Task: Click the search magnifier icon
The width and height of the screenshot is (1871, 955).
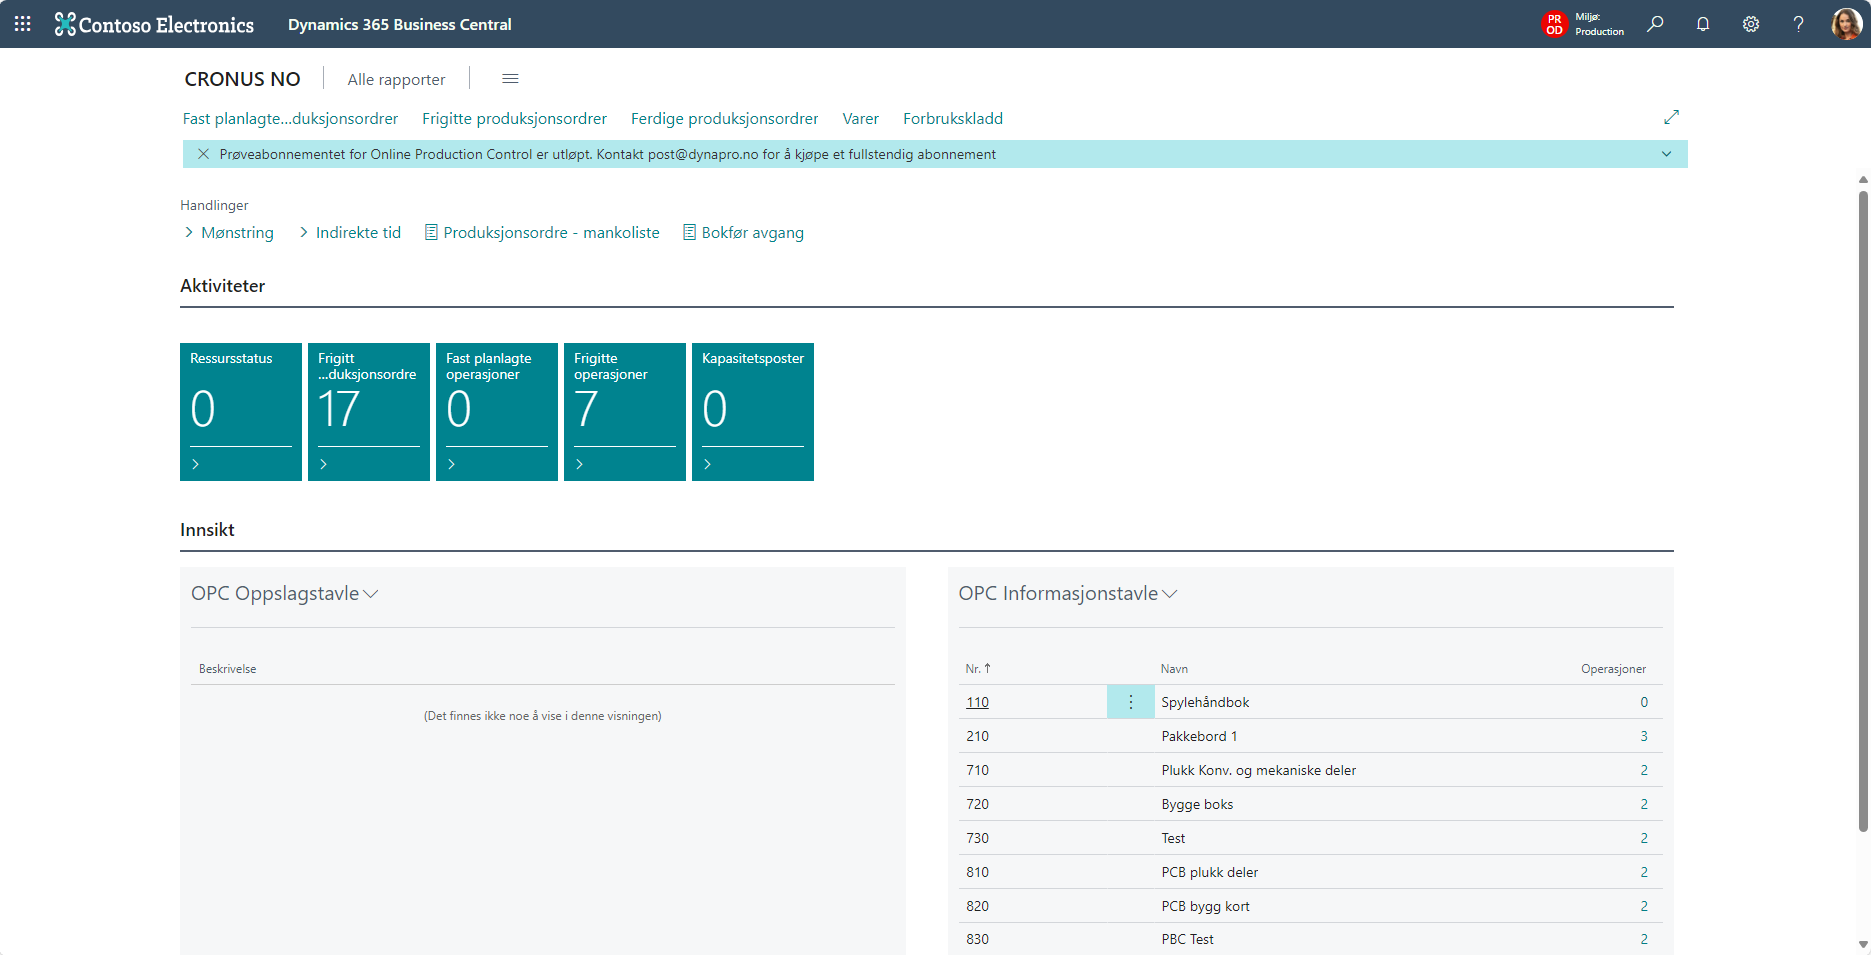Action: (1656, 24)
